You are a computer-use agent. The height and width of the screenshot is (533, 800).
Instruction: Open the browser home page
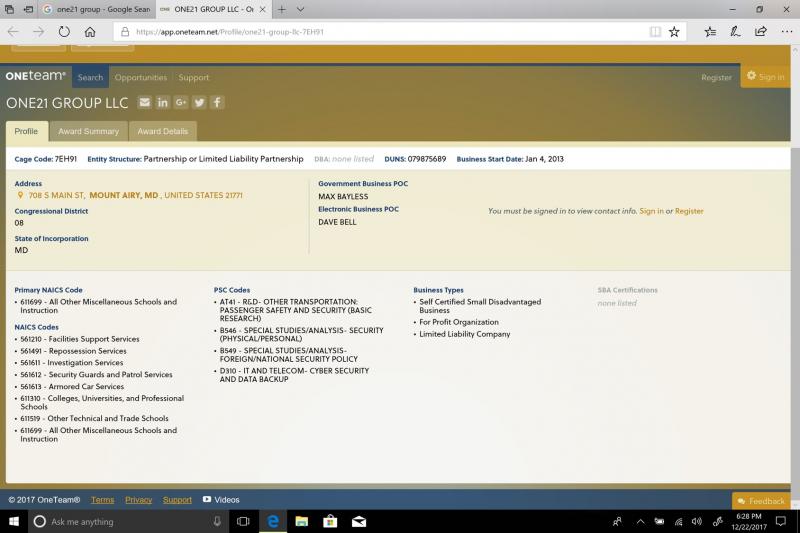(90, 32)
